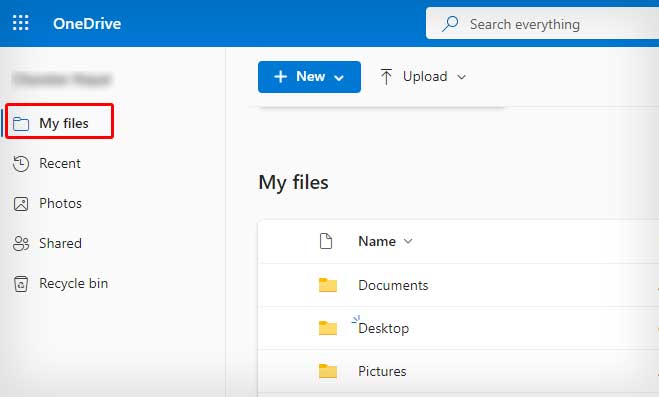Click the Recycle bin trash icon

(x=21, y=284)
